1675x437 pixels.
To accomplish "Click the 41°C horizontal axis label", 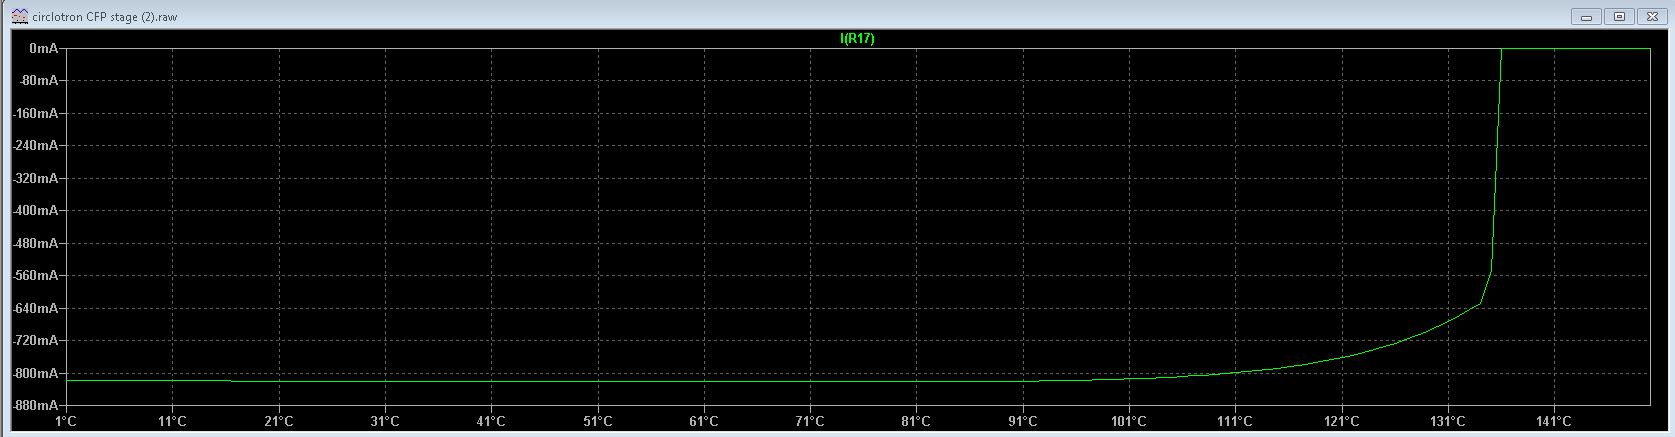I will [491, 421].
